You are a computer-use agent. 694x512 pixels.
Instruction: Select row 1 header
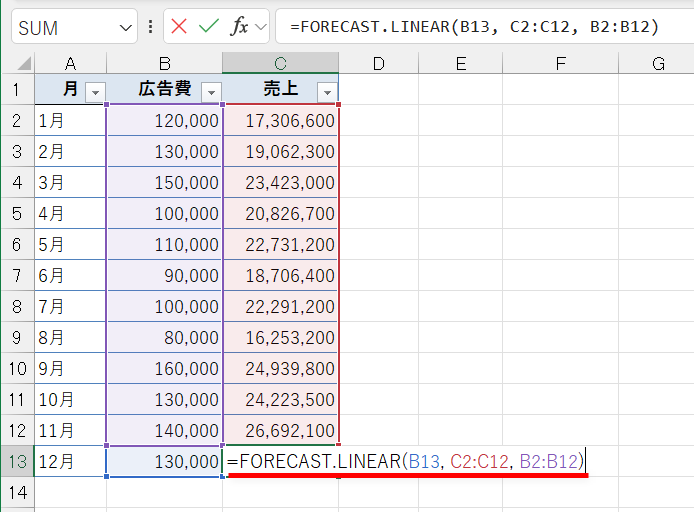click(17, 89)
